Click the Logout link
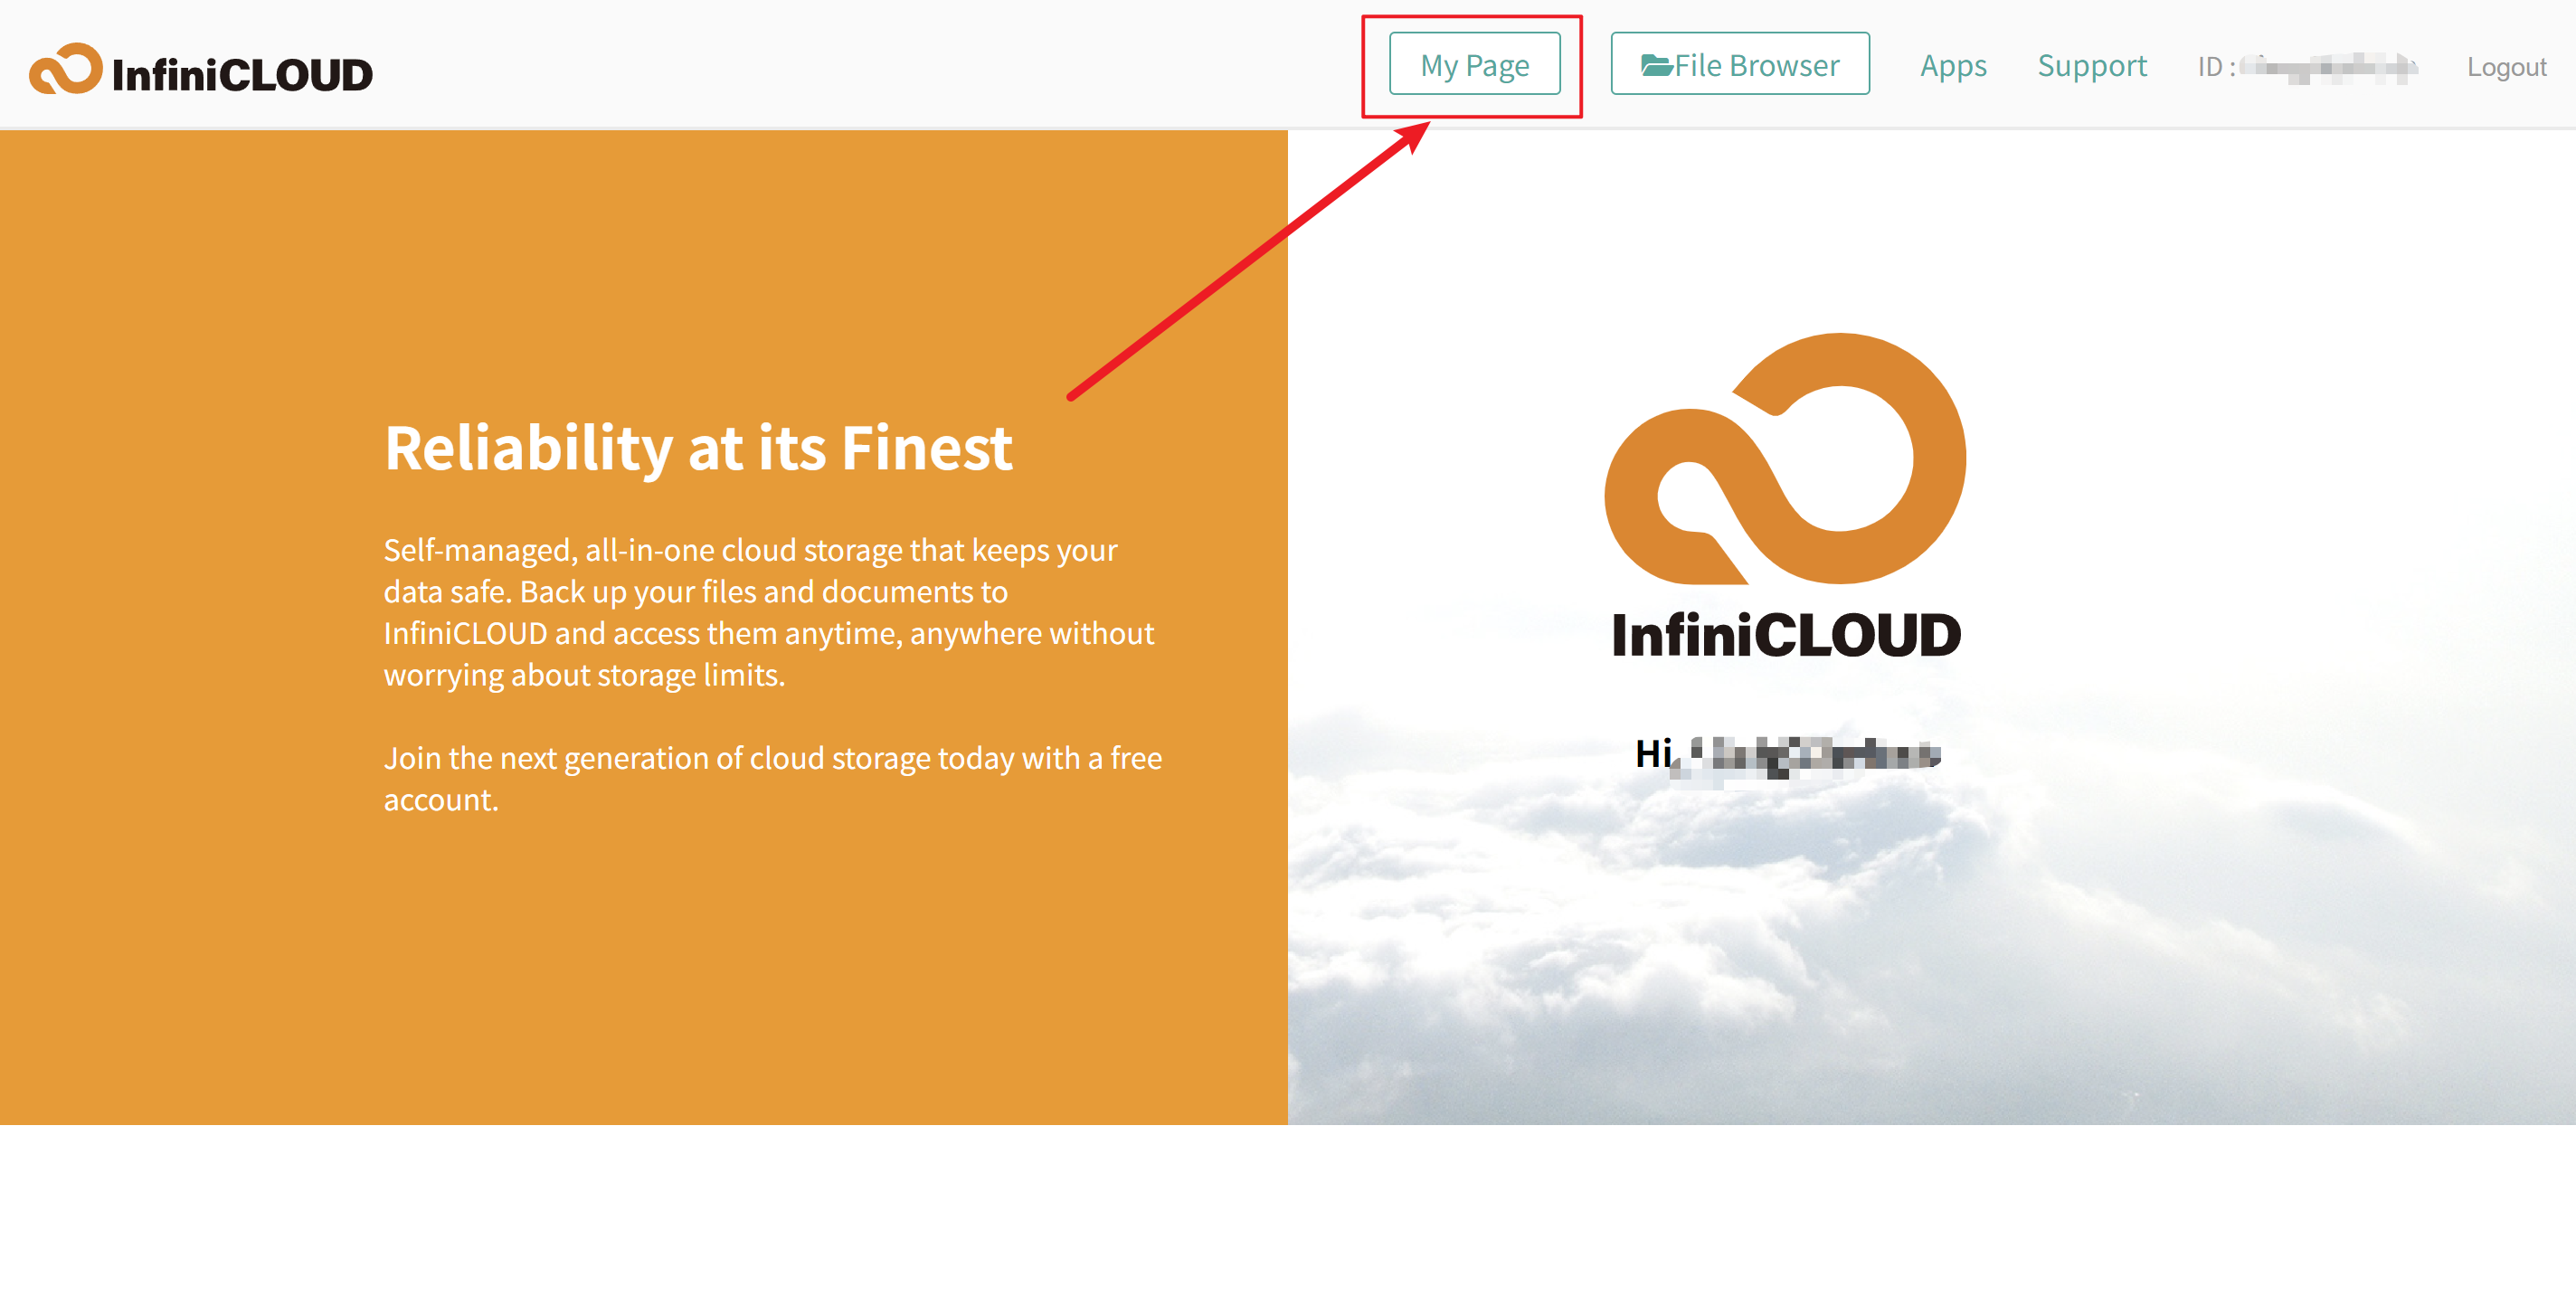2576x1315 pixels. (x=2505, y=67)
